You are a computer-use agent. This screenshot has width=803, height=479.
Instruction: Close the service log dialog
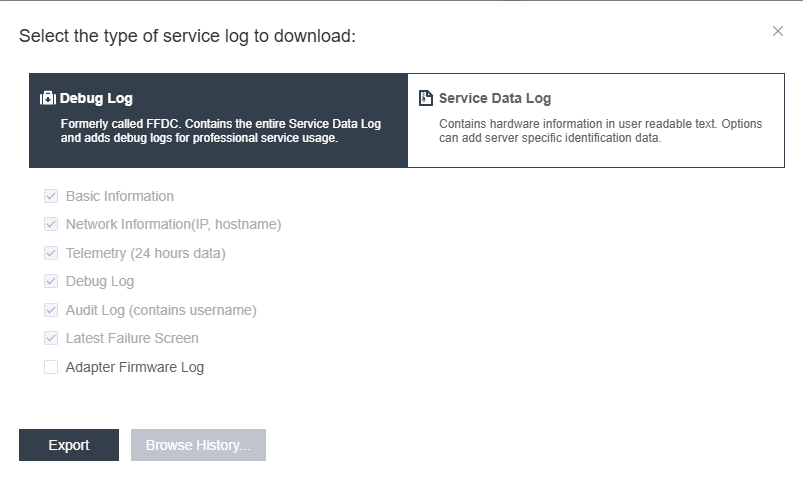(778, 31)
